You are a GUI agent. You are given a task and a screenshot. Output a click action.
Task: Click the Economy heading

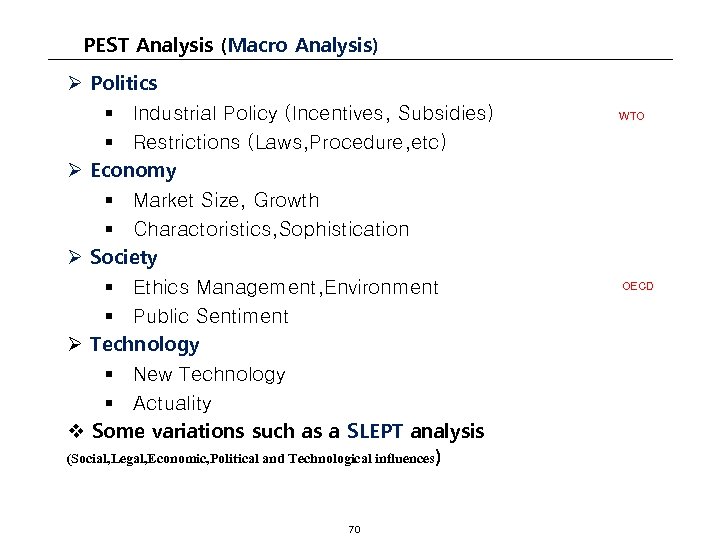coord(133,171)
